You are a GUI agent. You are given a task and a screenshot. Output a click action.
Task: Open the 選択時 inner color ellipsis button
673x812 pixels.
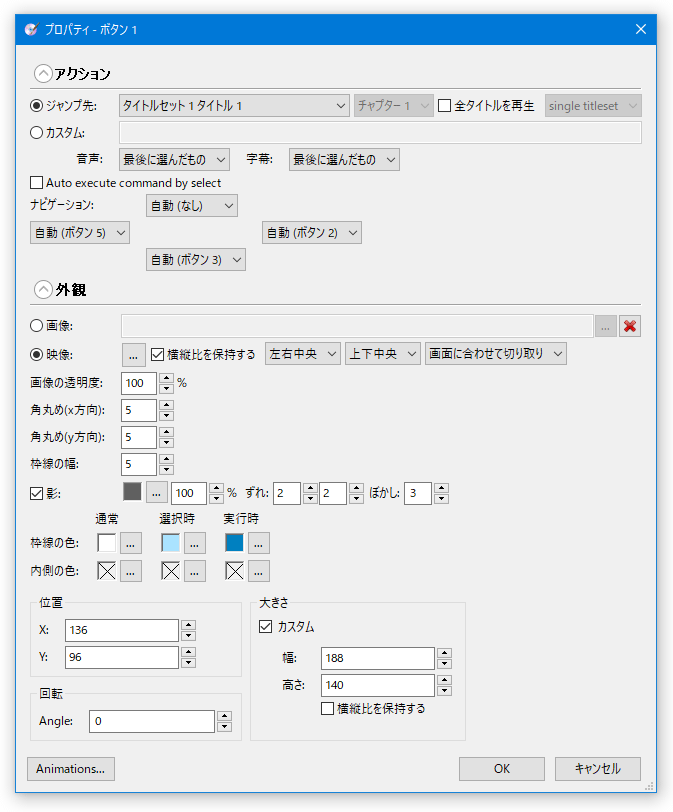[195, 571]
